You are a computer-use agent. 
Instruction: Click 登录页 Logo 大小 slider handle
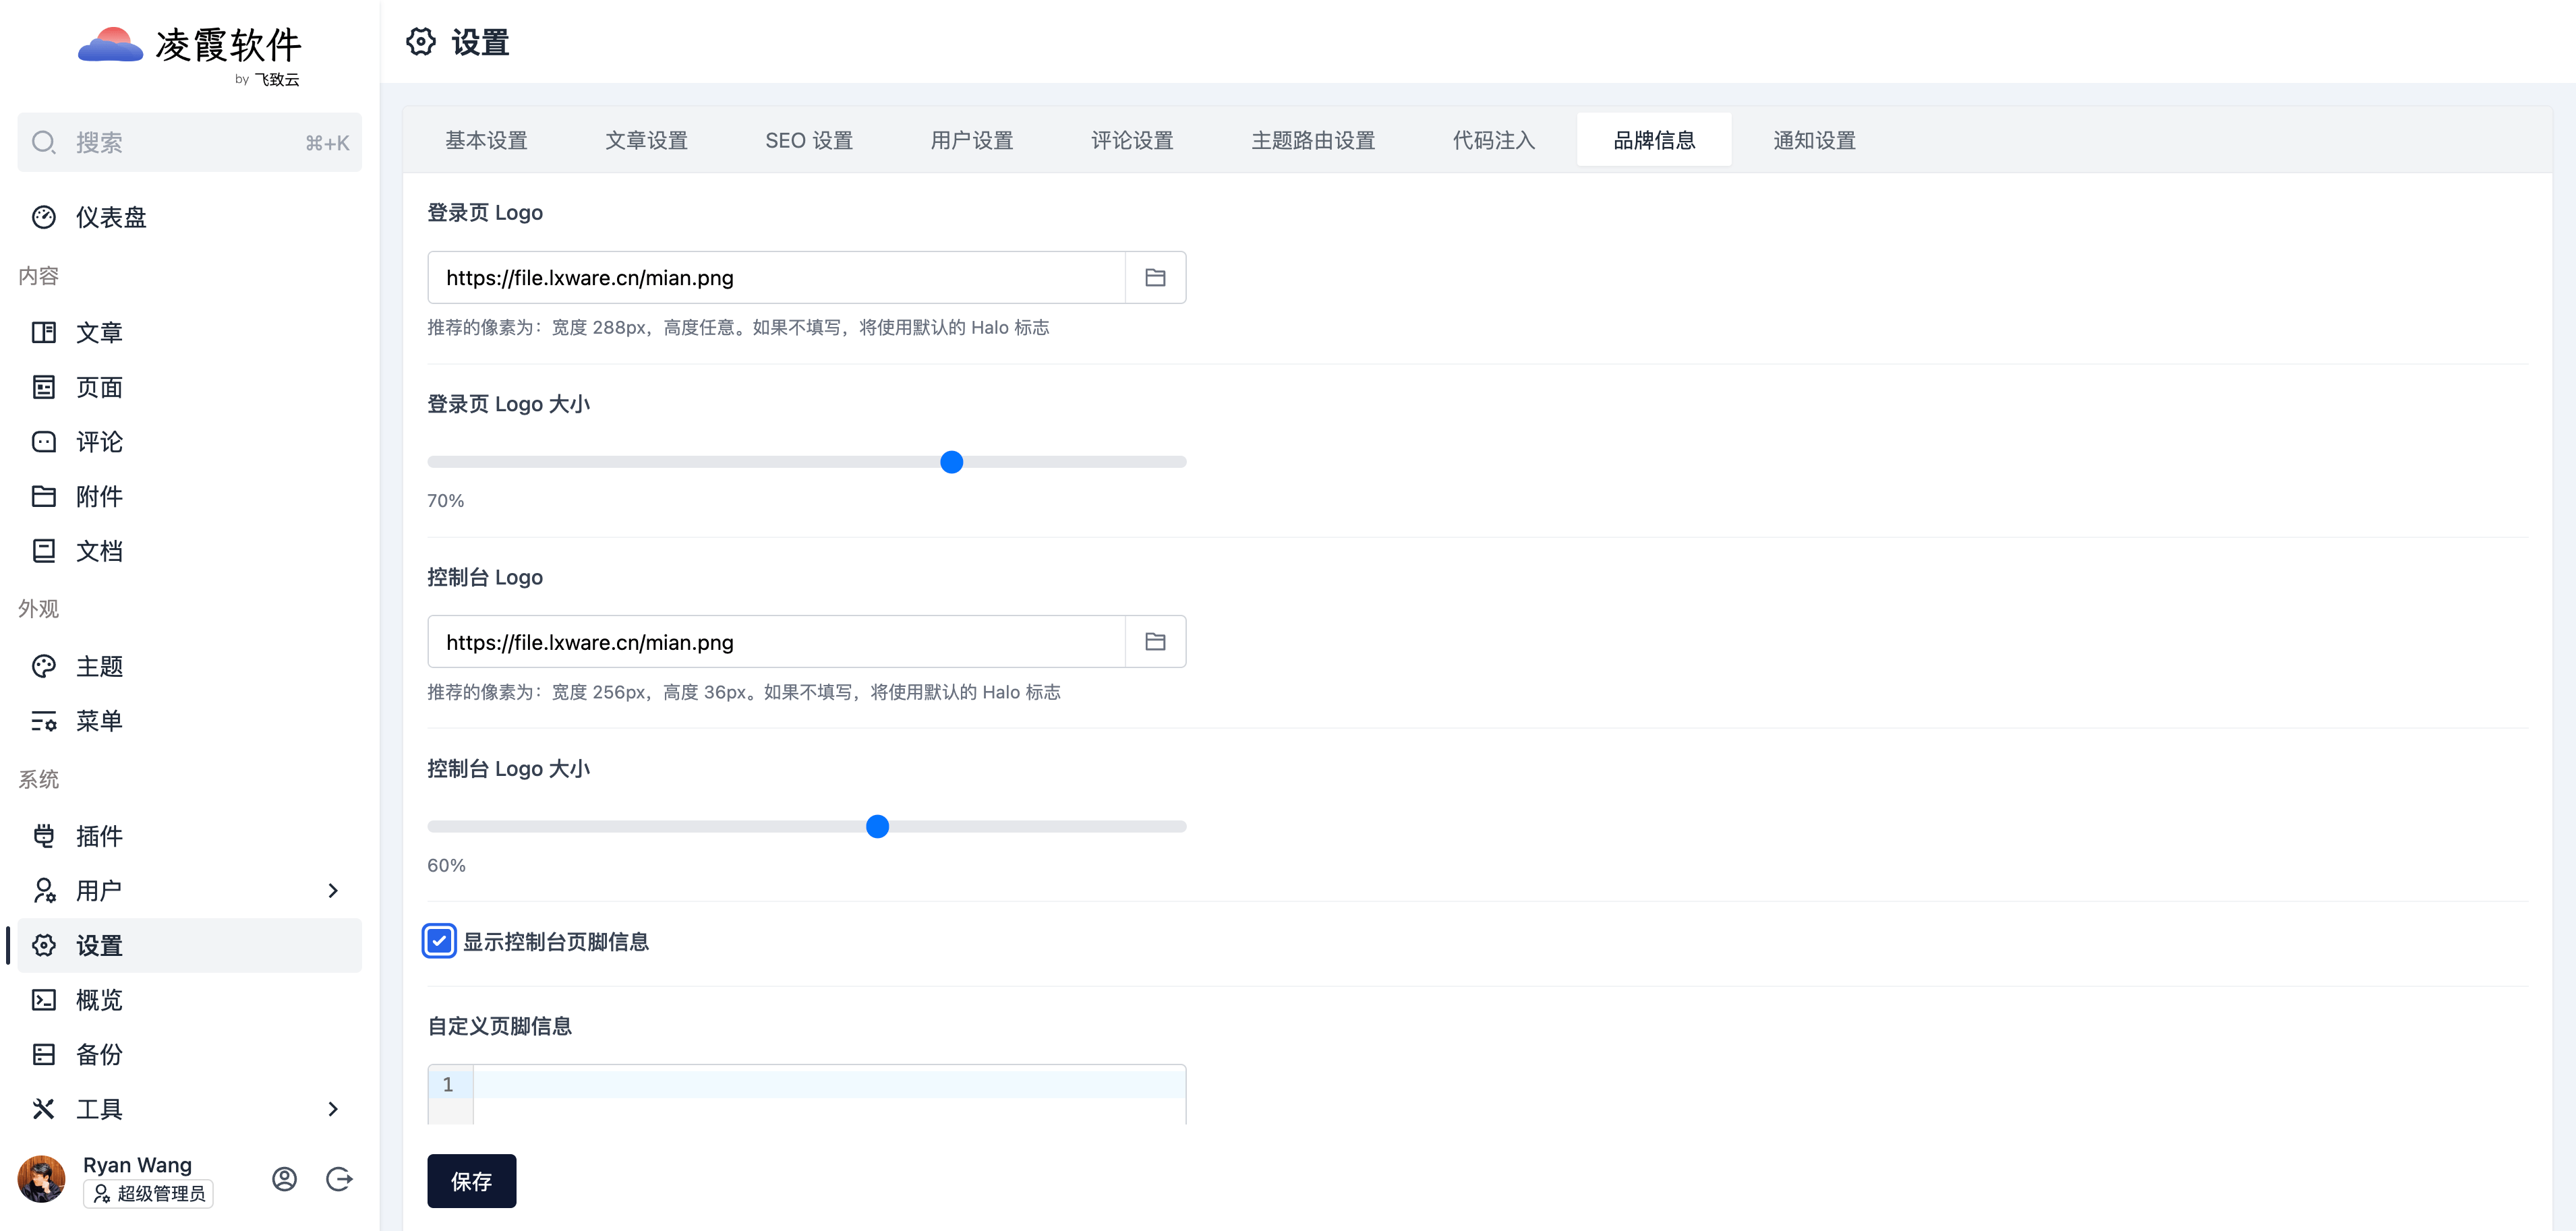pyautogui.click(x=952, y=462)
